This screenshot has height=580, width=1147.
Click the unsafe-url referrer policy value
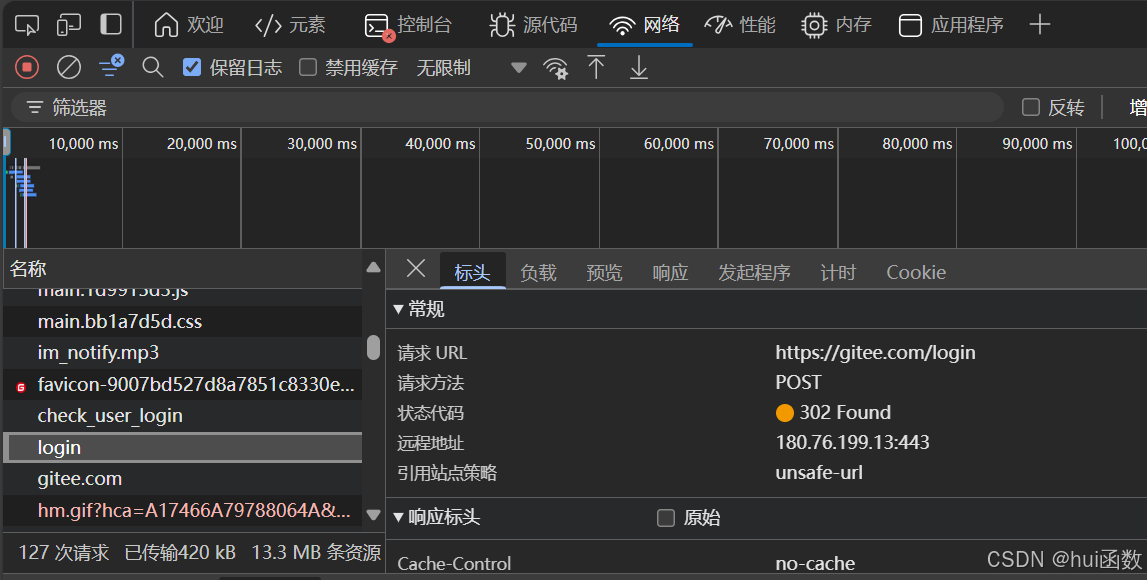coord(819,472)
